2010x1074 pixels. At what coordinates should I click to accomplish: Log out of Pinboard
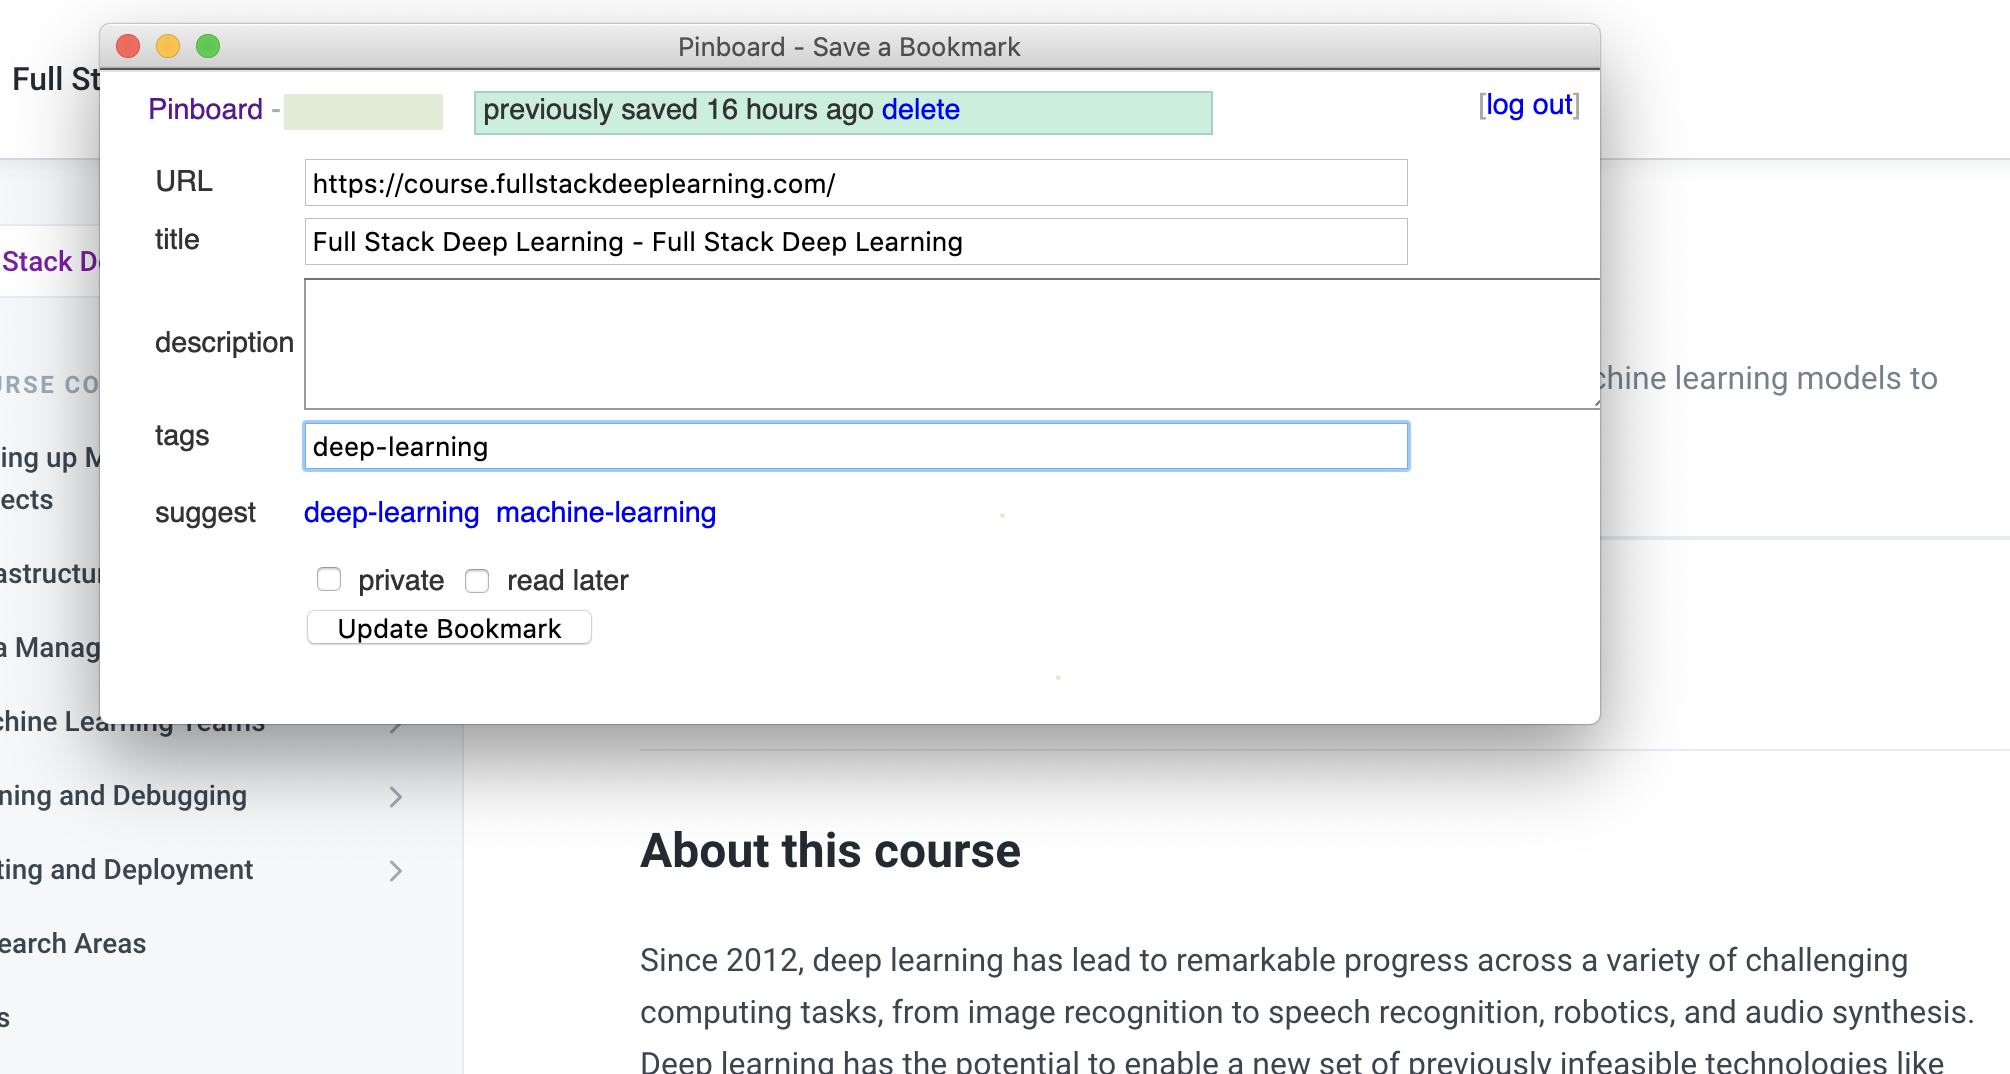pyautogui.click(x=1529, y=105)
